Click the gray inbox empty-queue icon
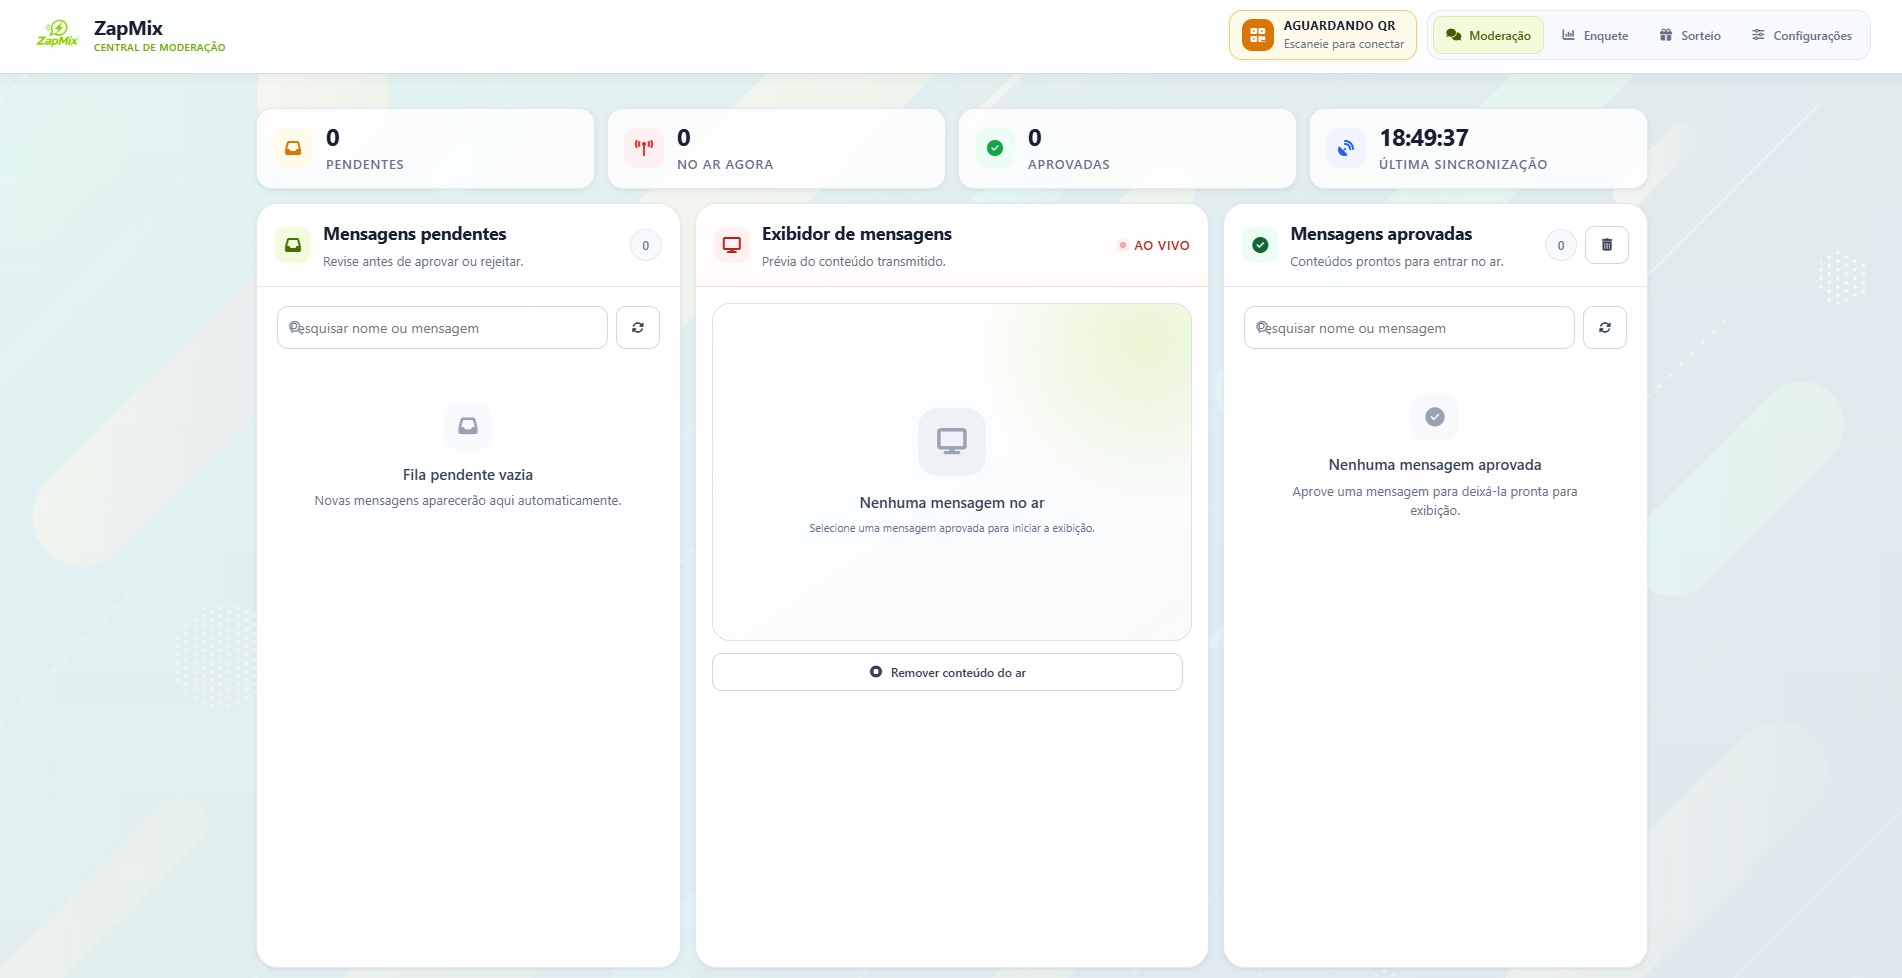The image size is (1902, 978). click(468, 426)
